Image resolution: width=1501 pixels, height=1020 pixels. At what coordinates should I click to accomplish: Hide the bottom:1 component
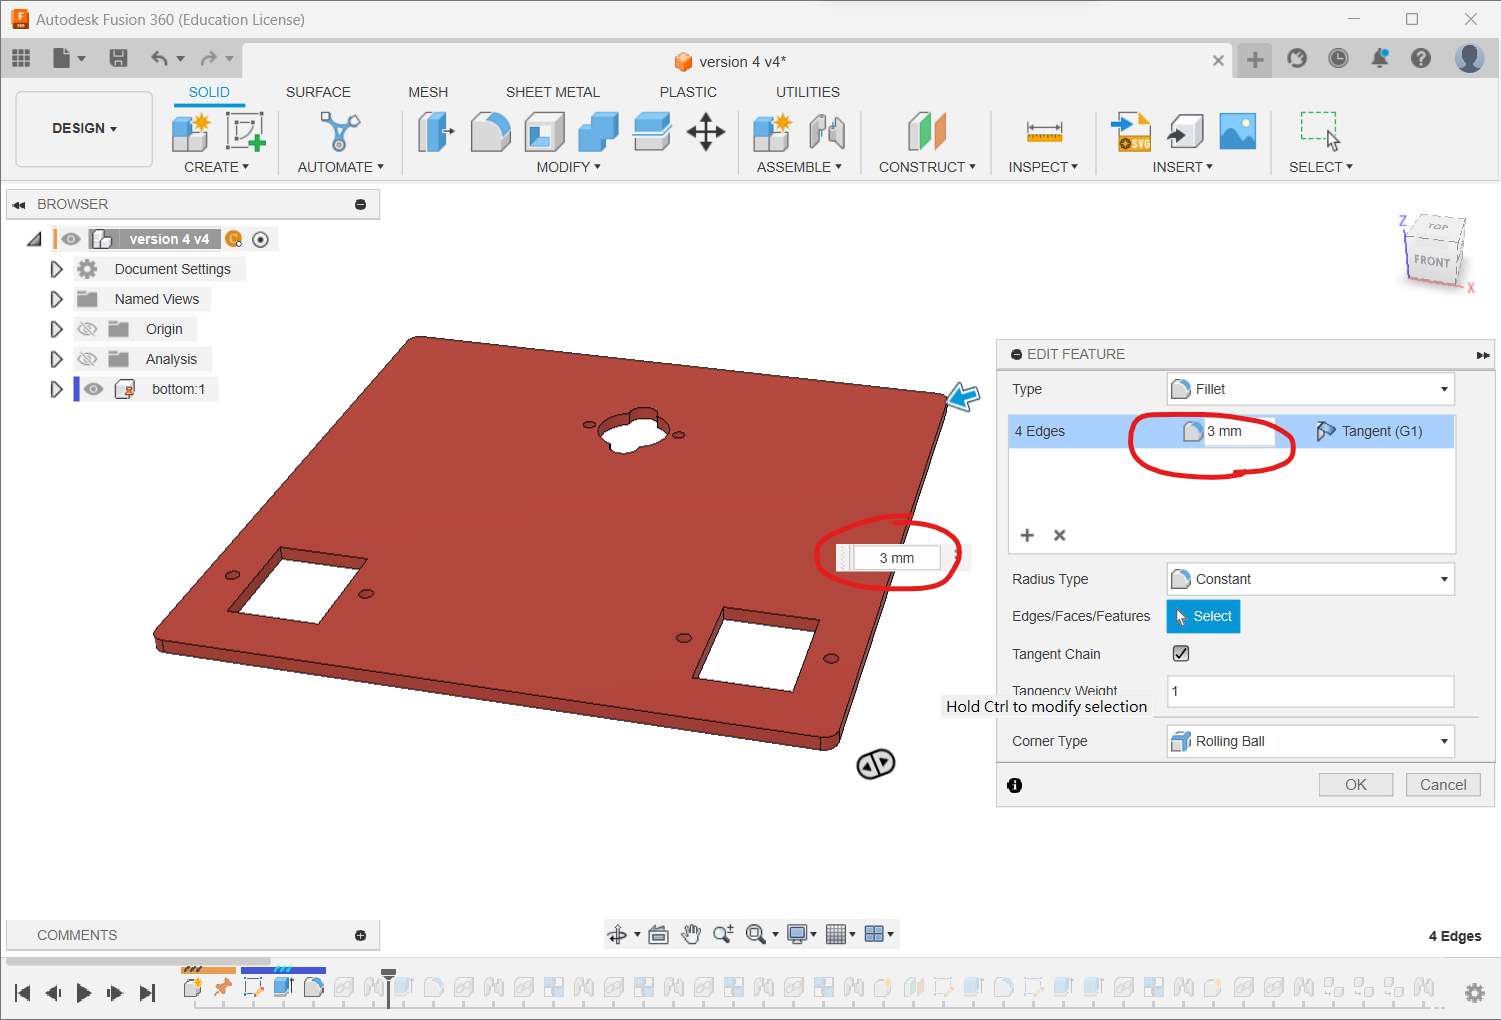93,389
